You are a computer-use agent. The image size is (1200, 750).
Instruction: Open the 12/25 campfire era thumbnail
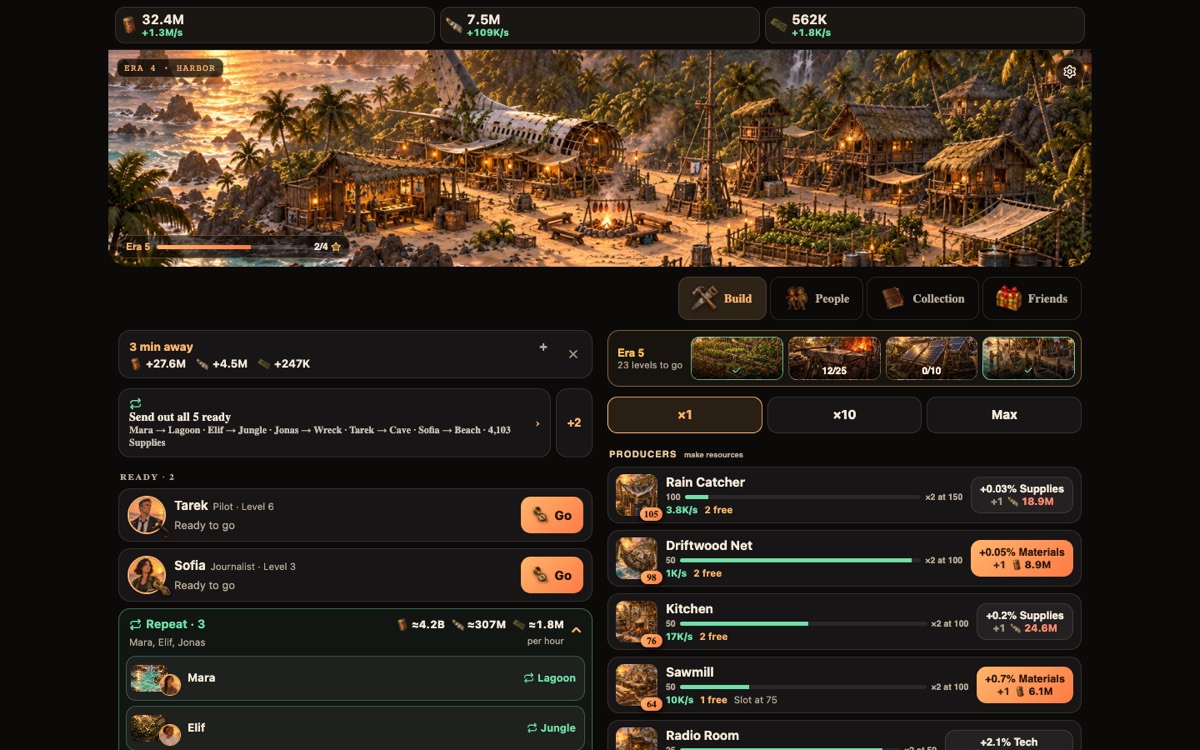coord(834,358)
